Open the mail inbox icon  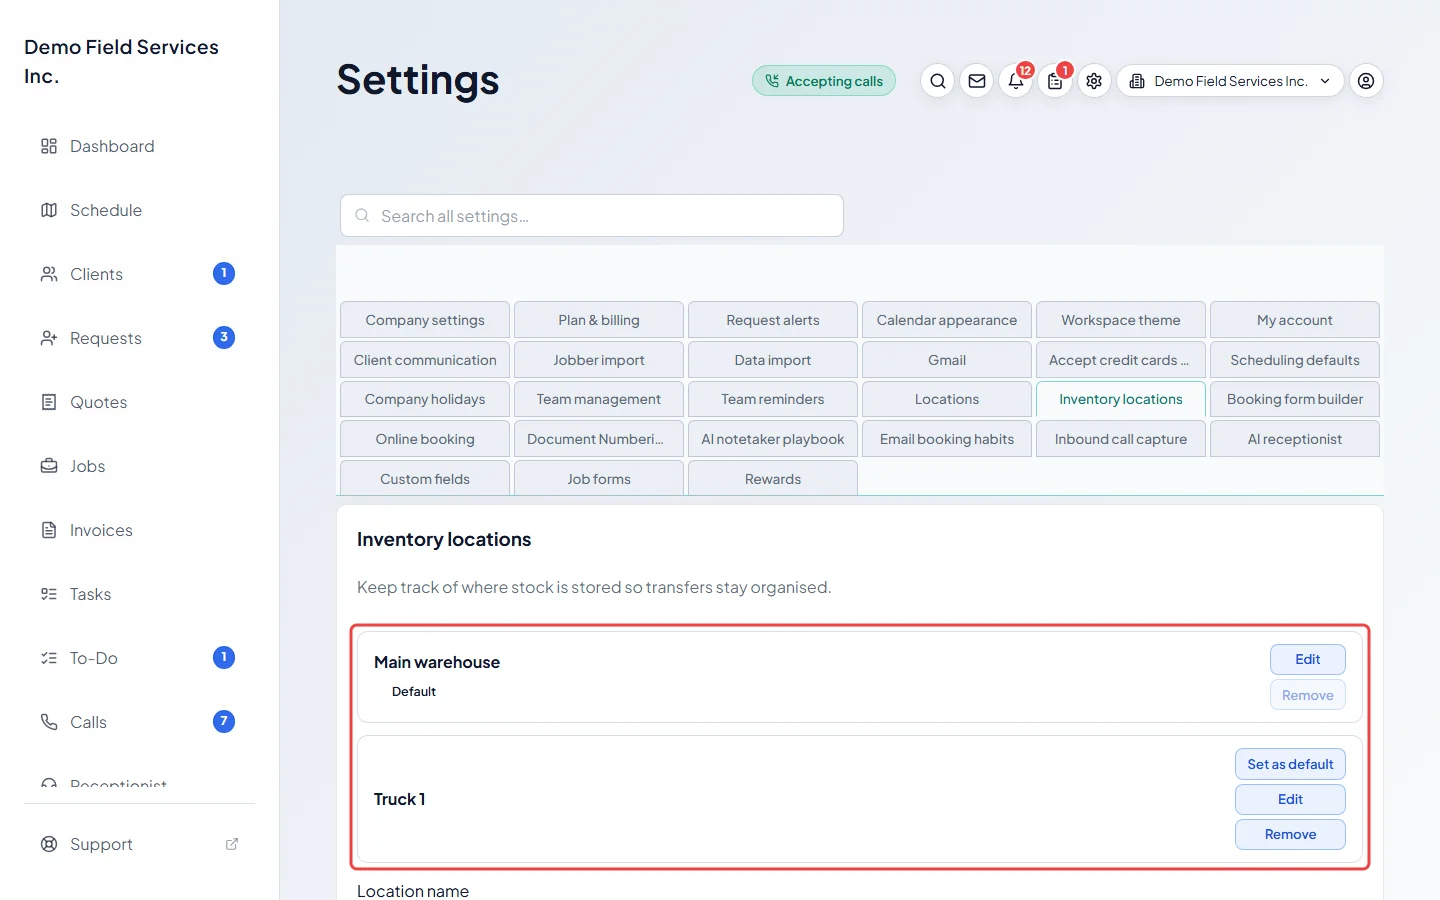pyautogui.click(x=977, y=81)
